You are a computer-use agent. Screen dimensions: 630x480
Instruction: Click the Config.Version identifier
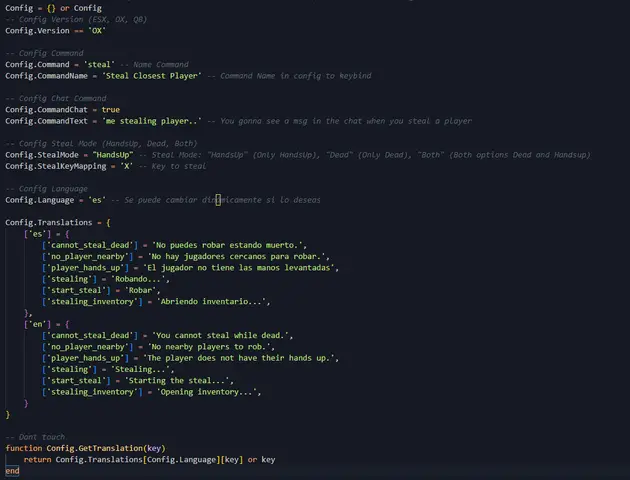tap(37, 31)
